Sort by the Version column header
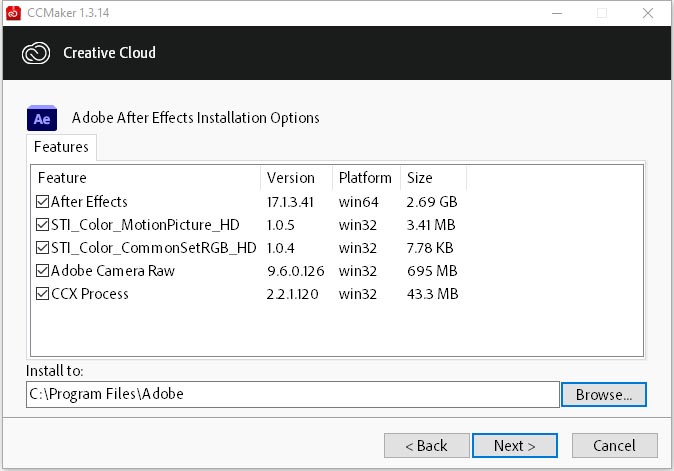Viewport: 674px width, 471px height. [x=296, y=178]
